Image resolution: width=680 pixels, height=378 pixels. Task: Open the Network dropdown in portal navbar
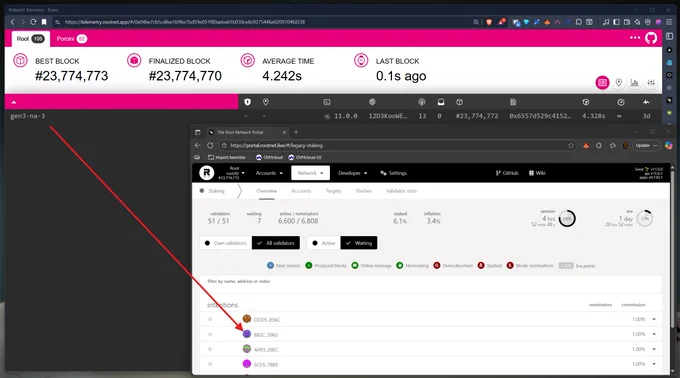click(311, 173)
